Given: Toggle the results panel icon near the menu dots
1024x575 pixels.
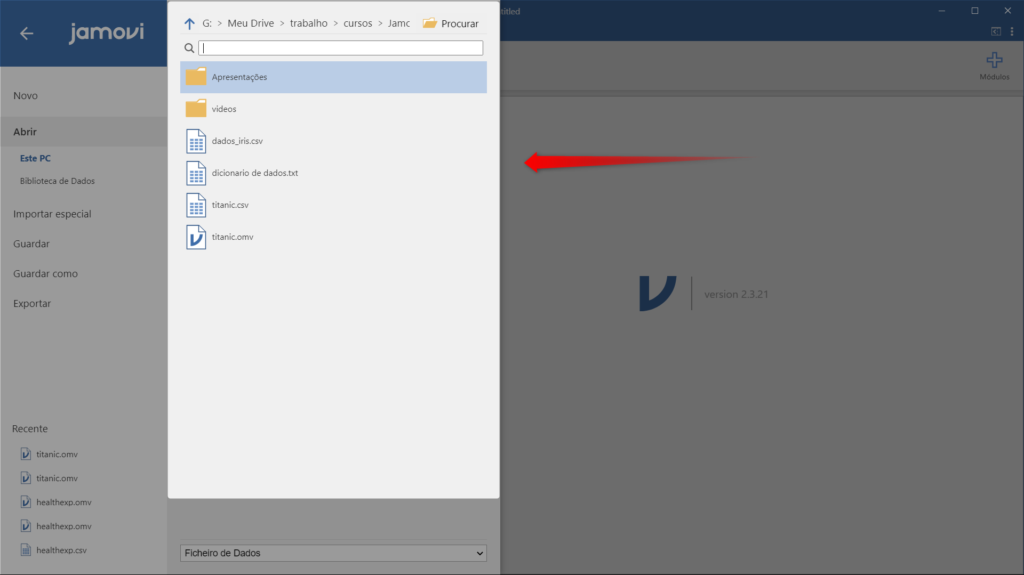Looking at the screenshot, I should pos(996,31).
